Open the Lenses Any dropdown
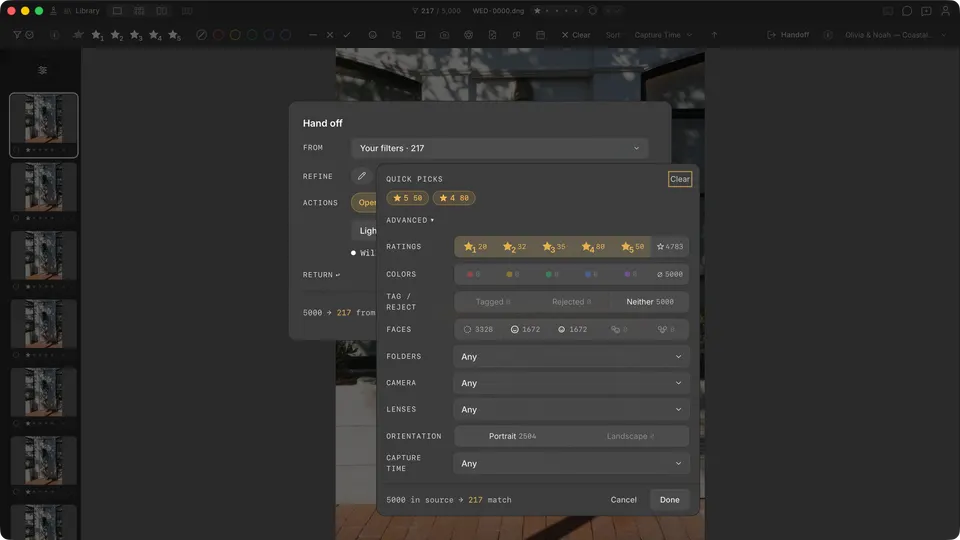 [x=571, y=409]
